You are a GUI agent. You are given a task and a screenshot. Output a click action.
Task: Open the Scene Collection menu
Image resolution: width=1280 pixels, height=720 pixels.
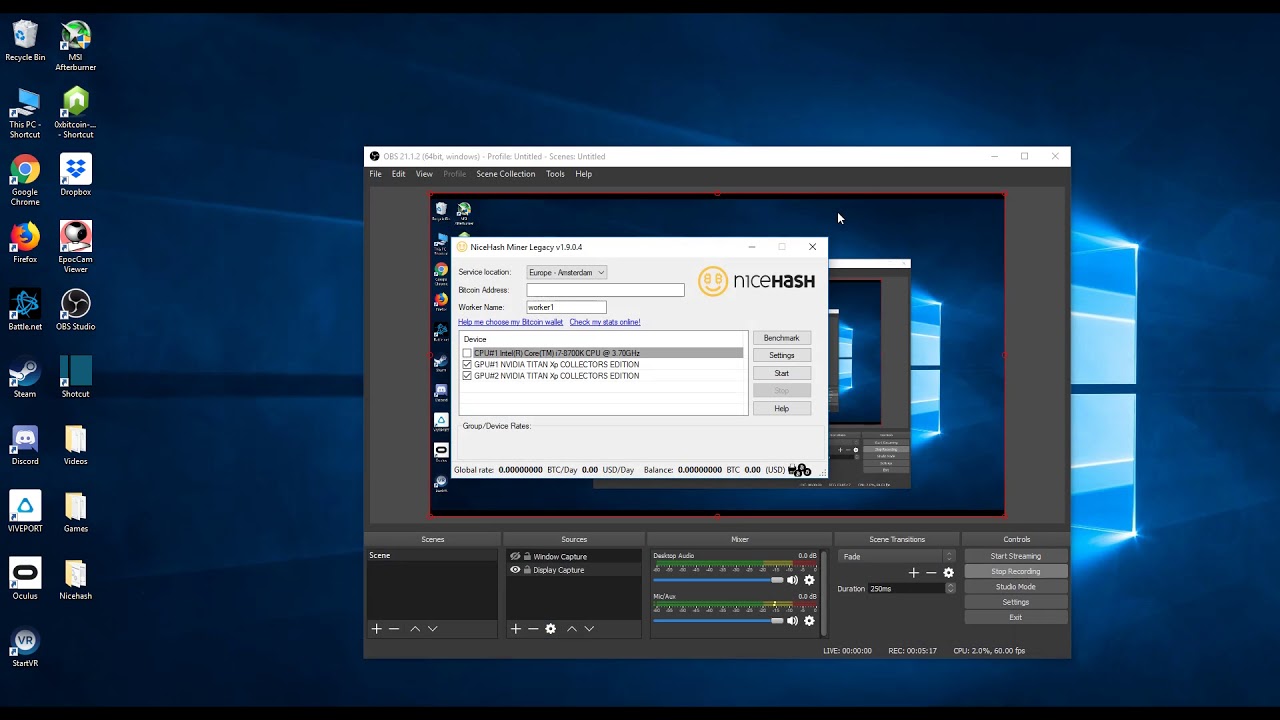[505, 174]
